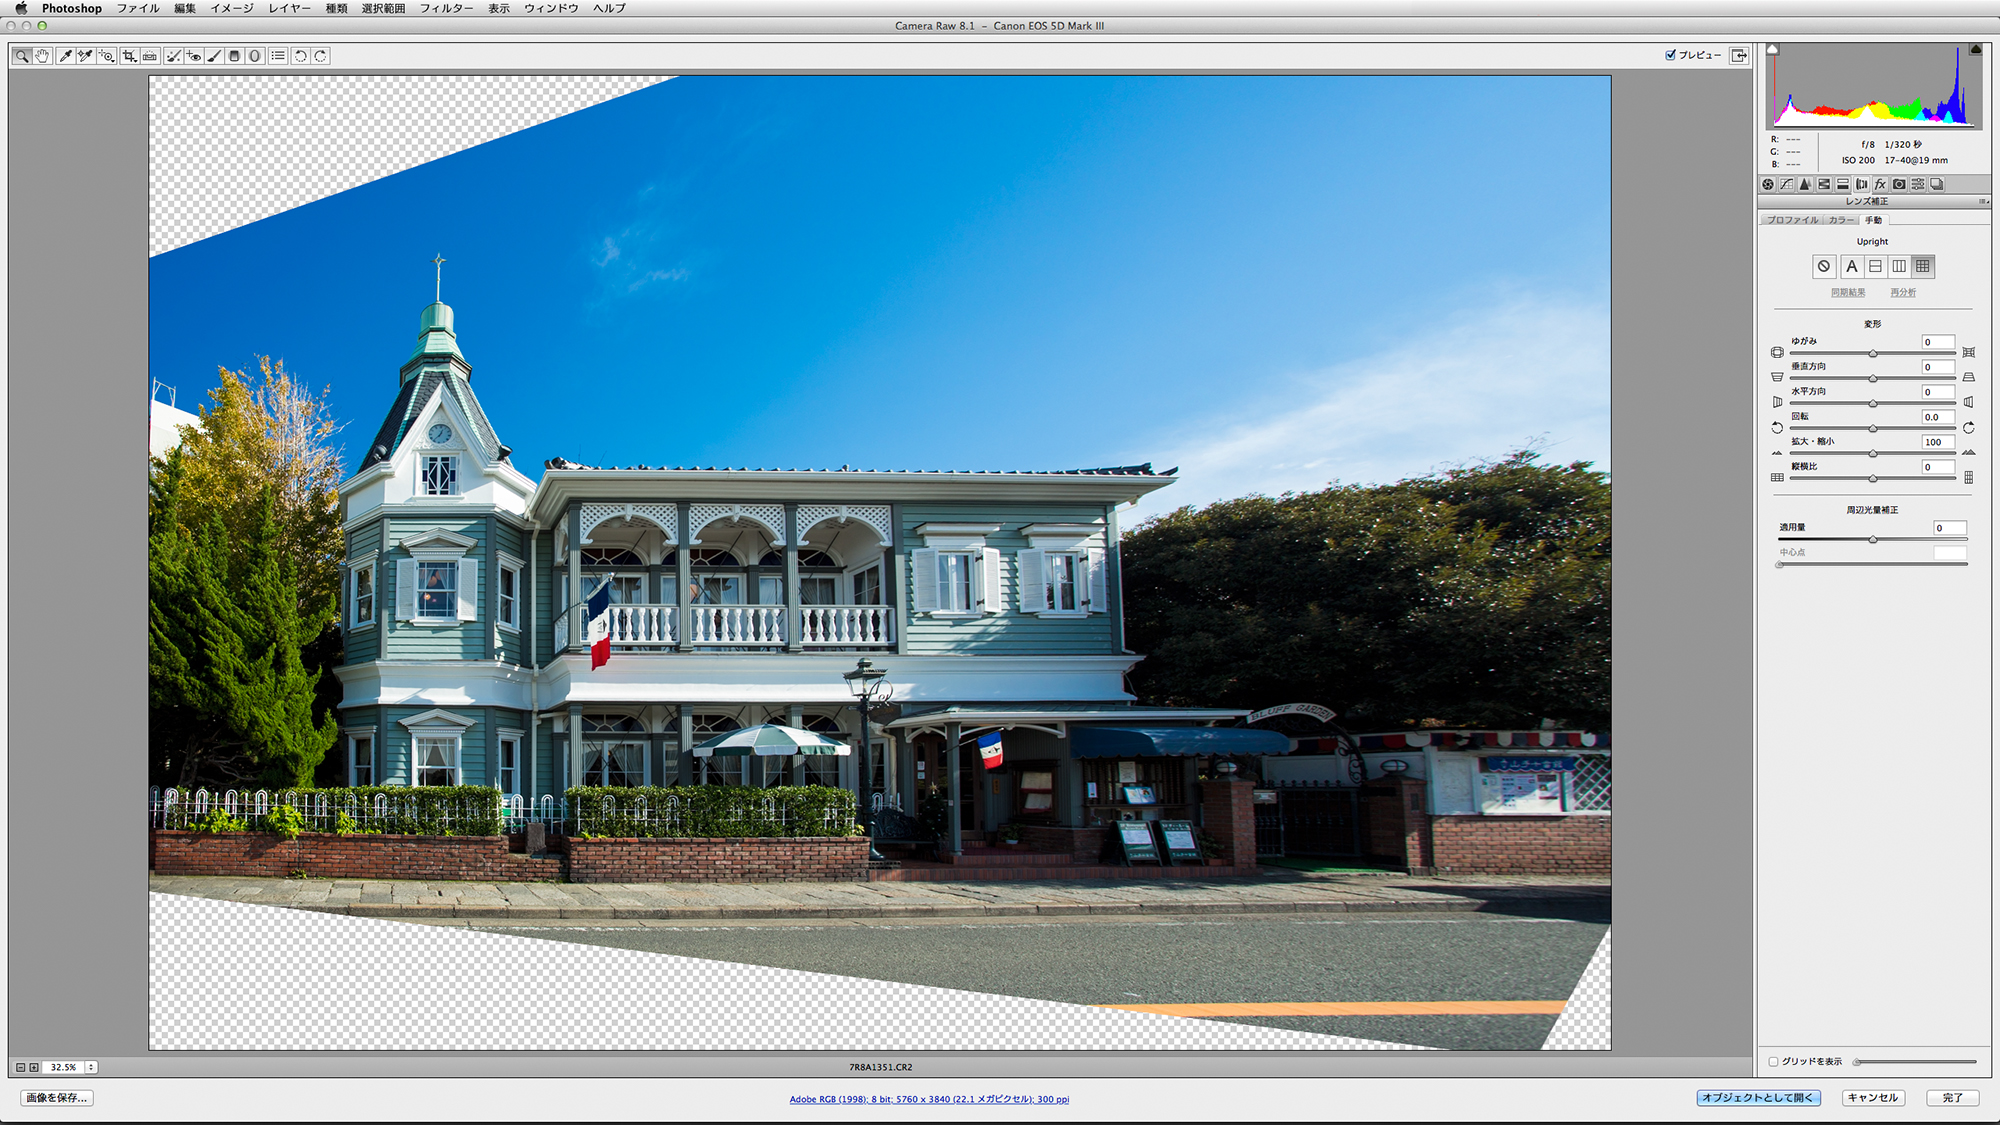Rotate image 90 degrees counterclockwise
The width and height of the screenshot is (2000, 1125).
point(300,56)
